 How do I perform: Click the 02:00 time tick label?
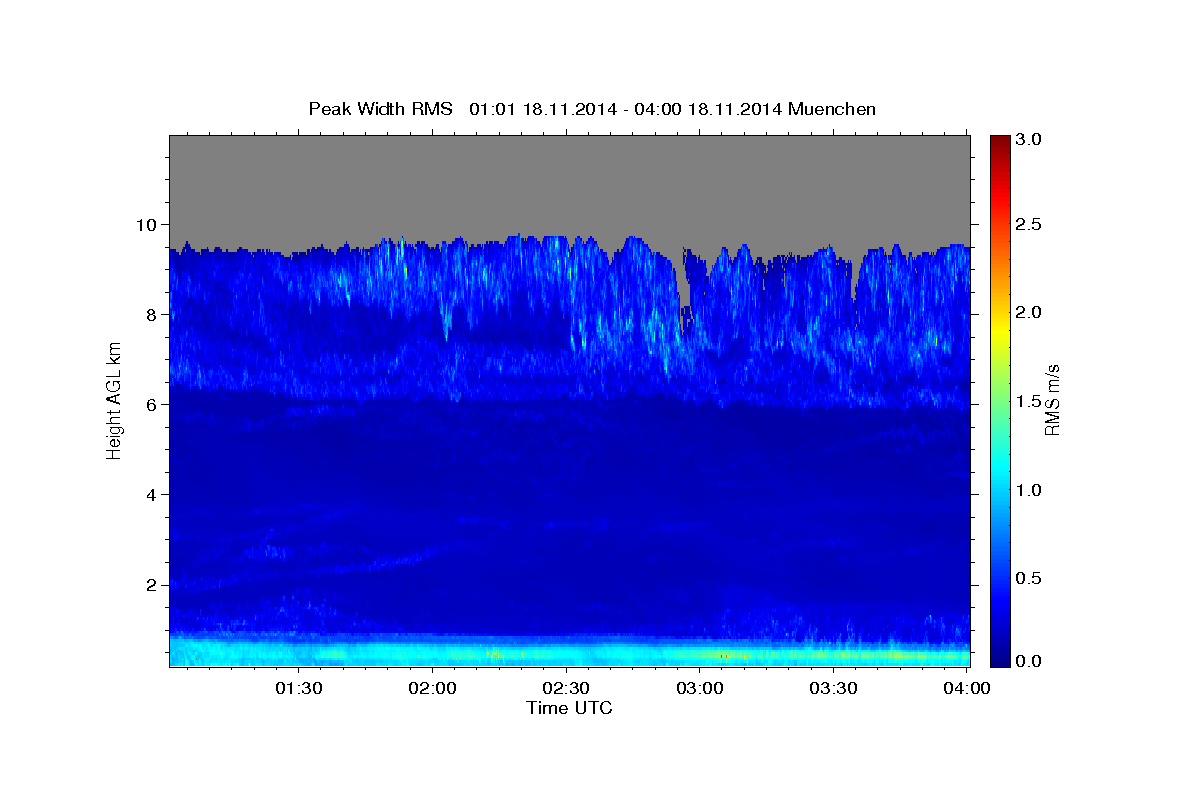pos(432,688)
